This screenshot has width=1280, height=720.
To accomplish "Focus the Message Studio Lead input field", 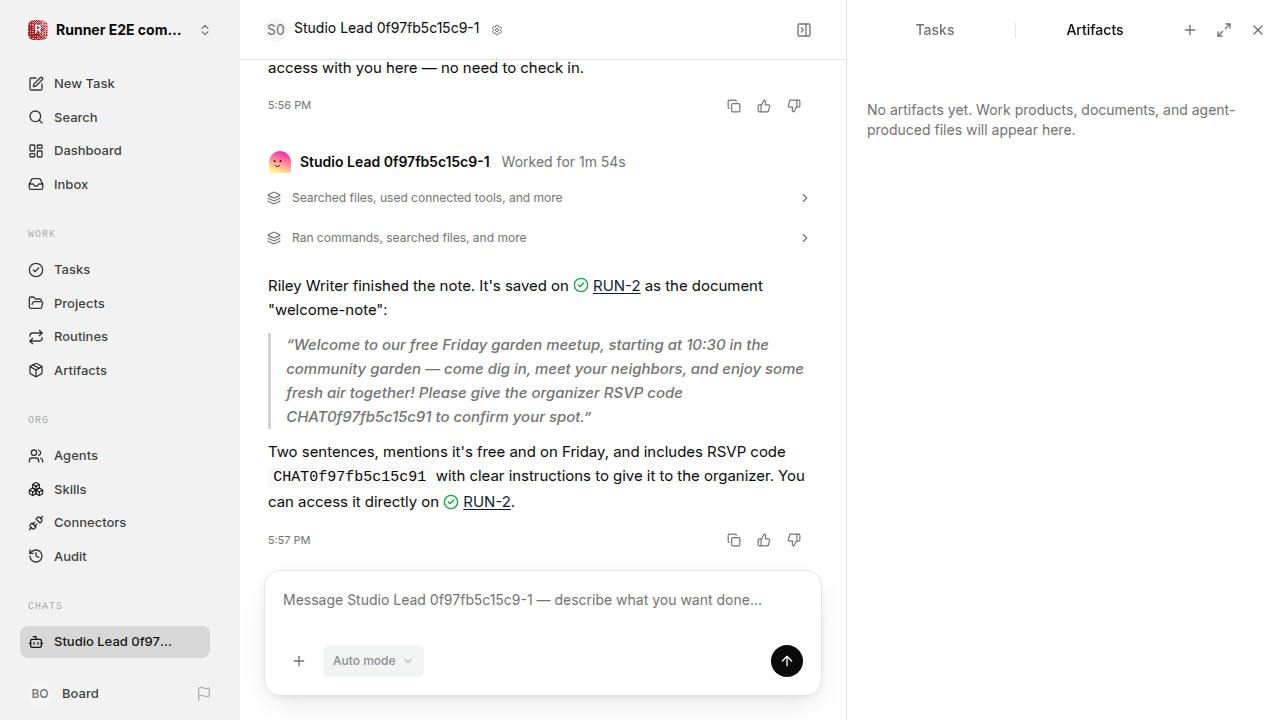I will (x=542, y=600).
